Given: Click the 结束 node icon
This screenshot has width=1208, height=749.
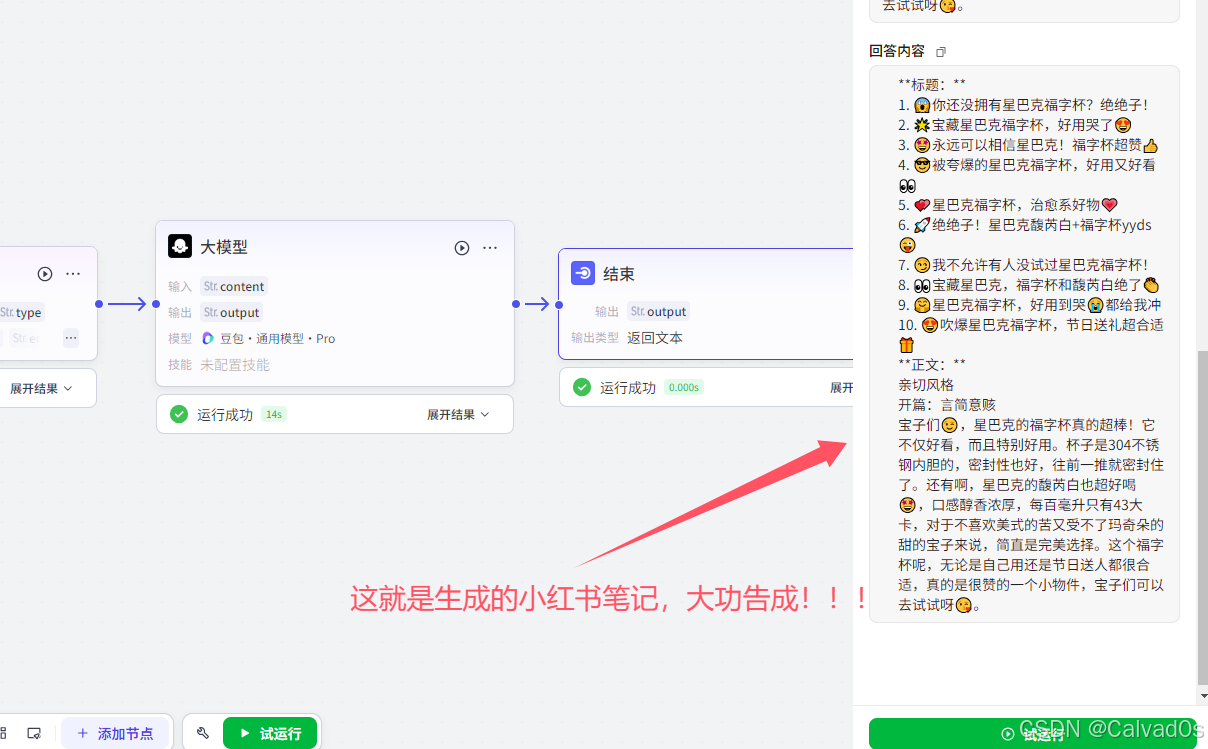Looking at the screenshot, I should (x=583, y=273).
